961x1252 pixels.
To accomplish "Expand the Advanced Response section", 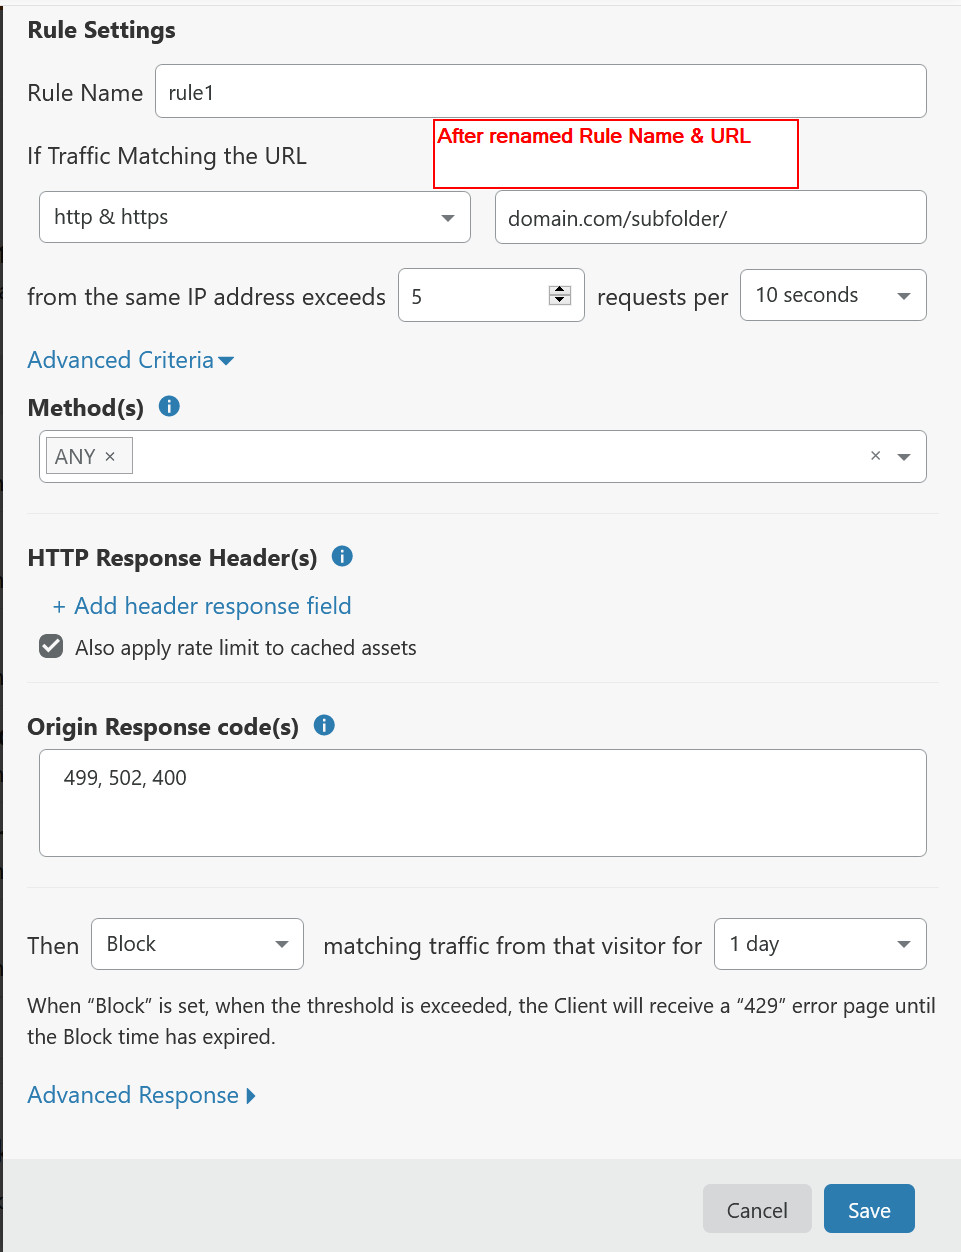I will [x=141, y=1095].
